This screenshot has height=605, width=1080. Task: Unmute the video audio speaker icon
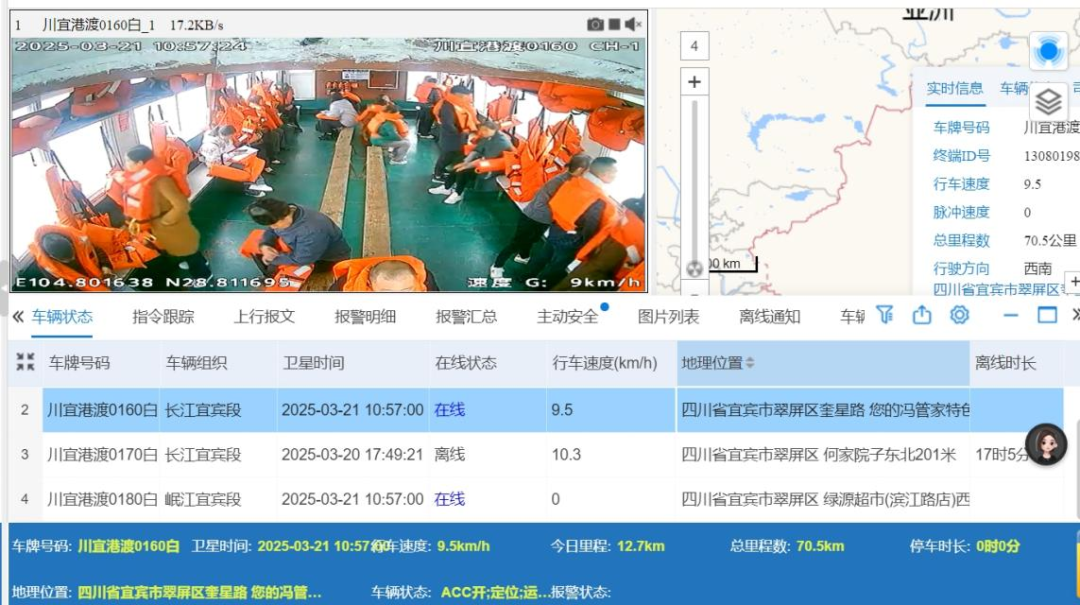(633, 25)
